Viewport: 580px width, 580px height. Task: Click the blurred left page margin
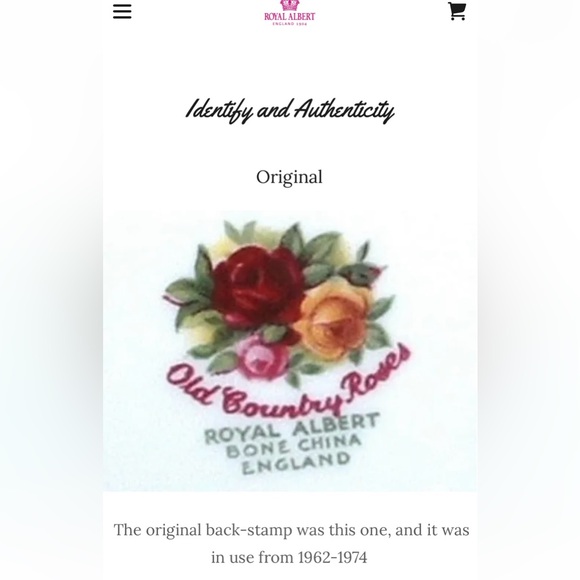pos(51,290)
